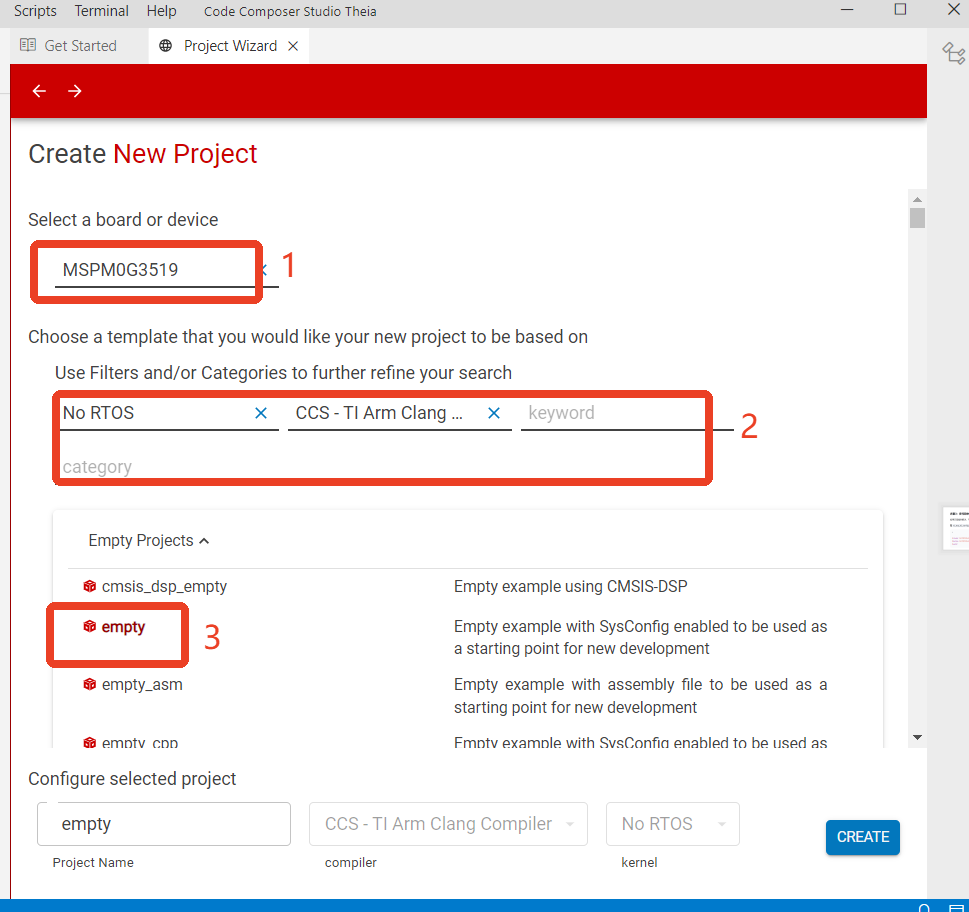Select the empty project template
The height and width of the screenshot is (912, 969).
(x=123, y=627)
